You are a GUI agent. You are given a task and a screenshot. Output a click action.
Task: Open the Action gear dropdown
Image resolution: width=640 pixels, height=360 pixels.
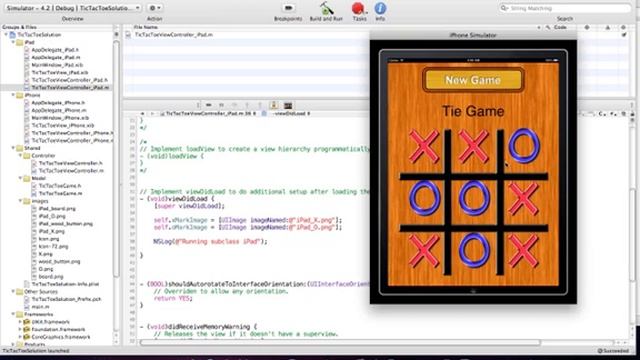click(x=155, y=8)
